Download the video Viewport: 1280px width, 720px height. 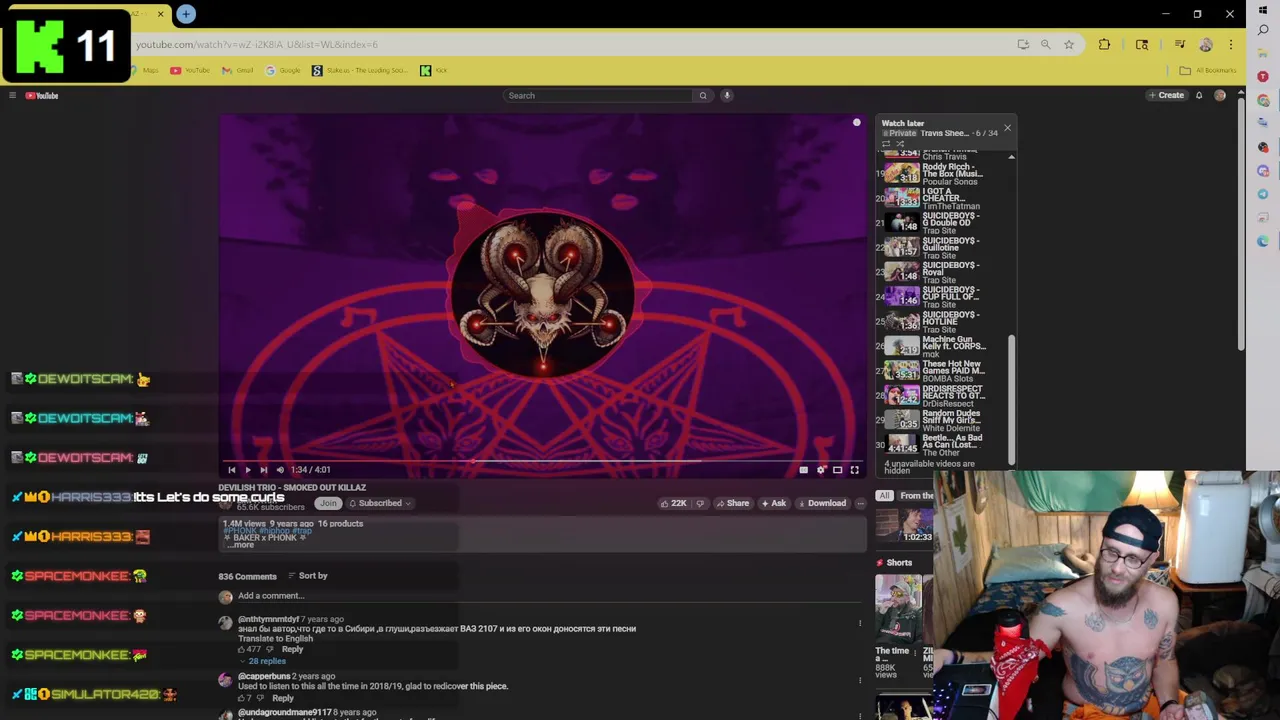coord(821,503)
